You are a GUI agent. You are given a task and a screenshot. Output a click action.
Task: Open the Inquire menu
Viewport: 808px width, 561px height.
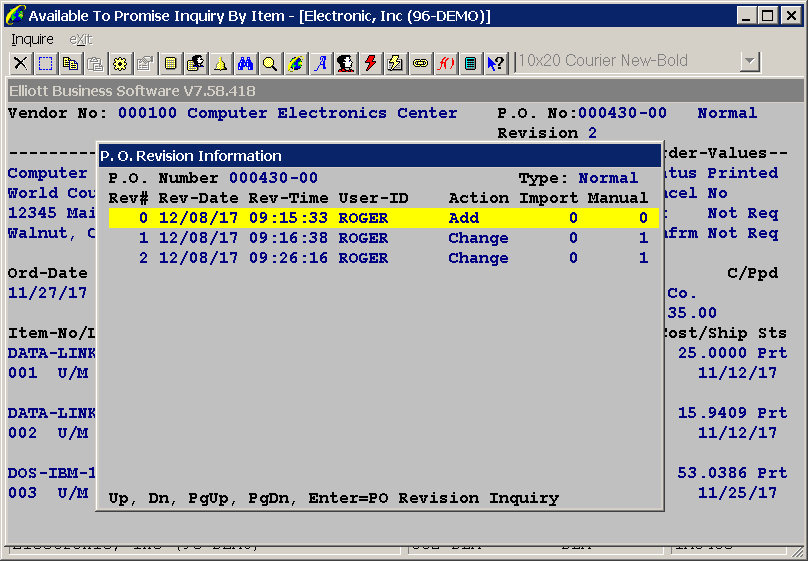click(32, 39)
